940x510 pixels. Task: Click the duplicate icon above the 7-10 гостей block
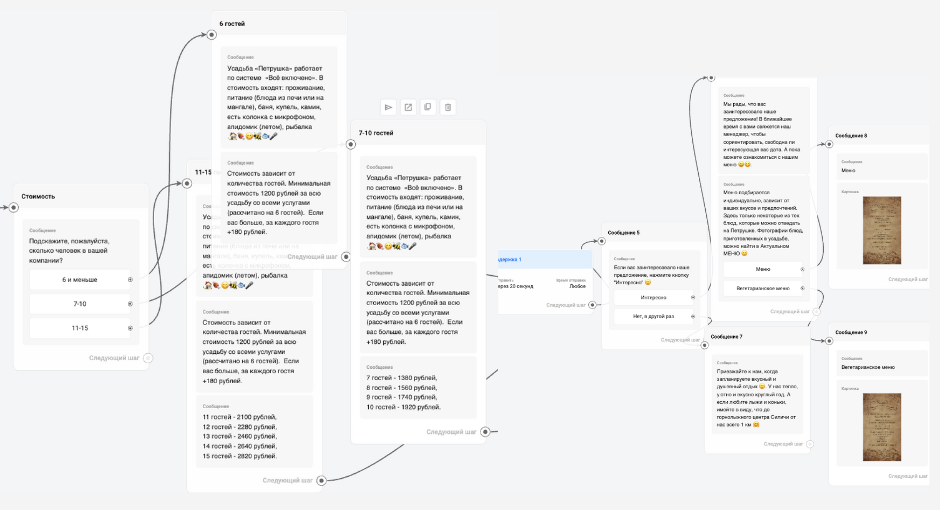click(427, 107)
